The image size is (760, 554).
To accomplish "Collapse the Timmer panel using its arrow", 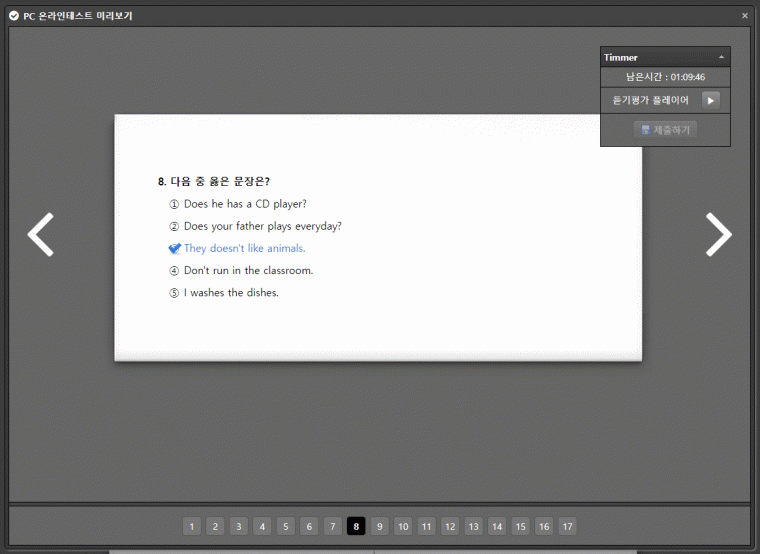I will [721, 58].
